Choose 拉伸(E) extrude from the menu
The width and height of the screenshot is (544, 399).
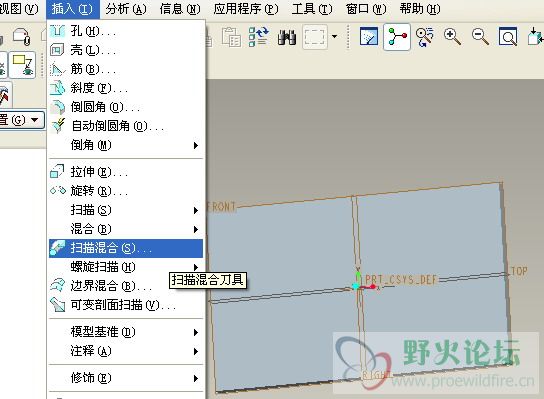tap(126, 172)
